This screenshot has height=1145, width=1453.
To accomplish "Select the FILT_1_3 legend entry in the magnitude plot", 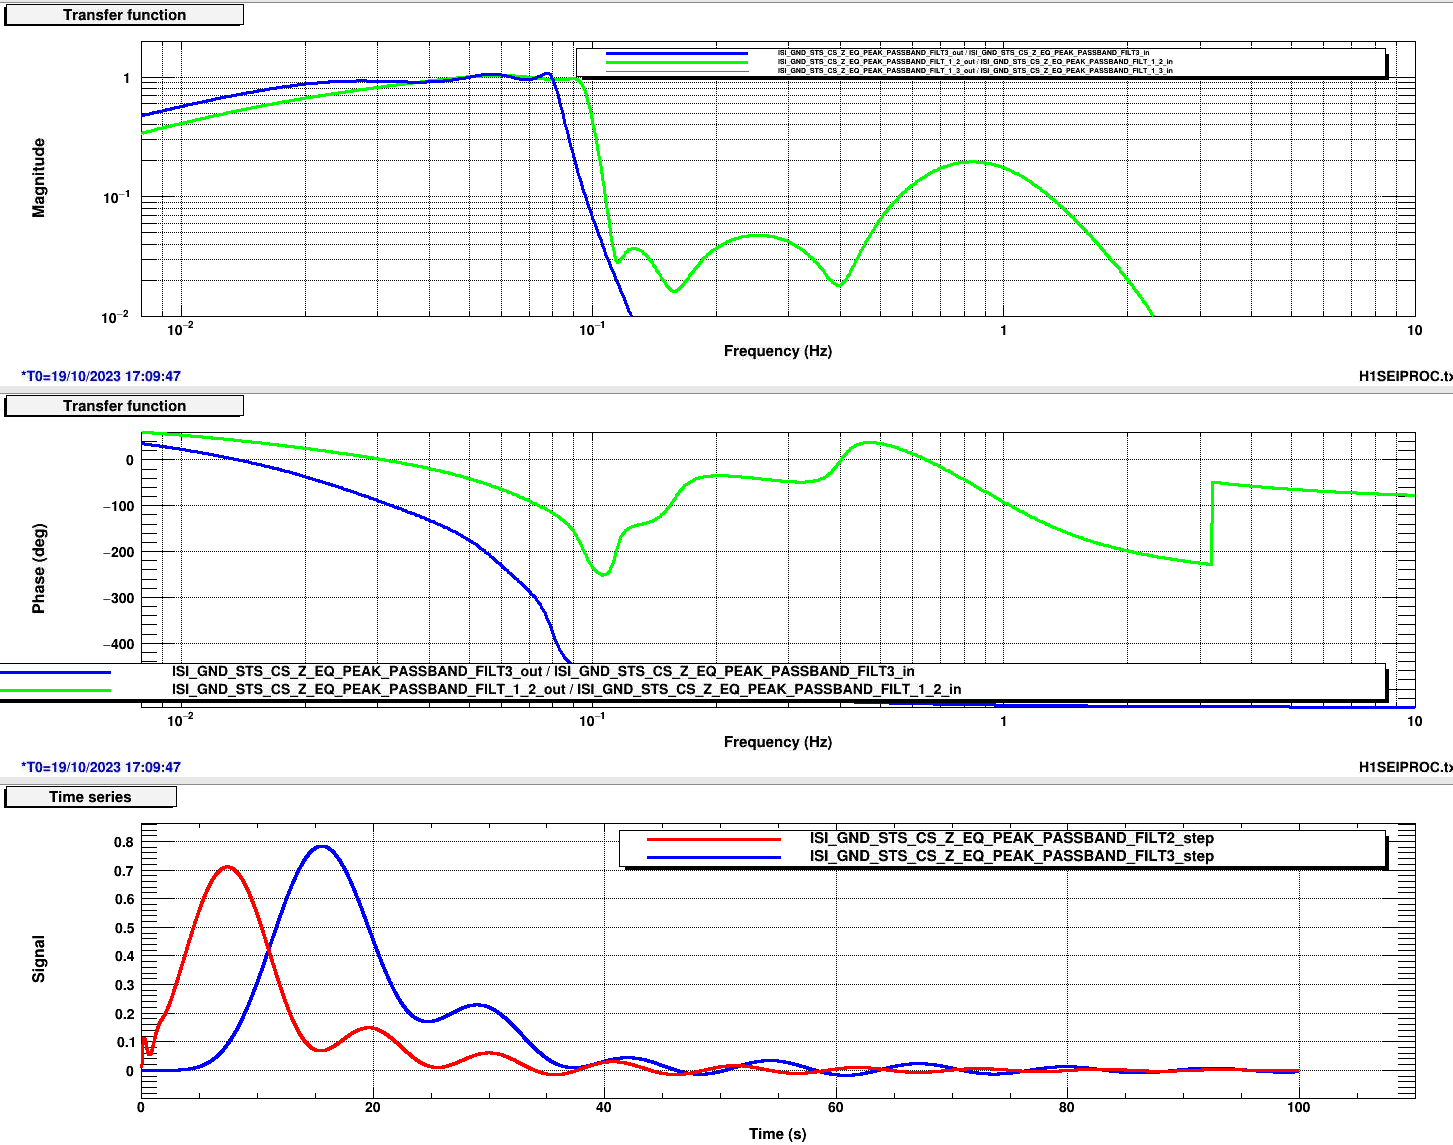I will click(975, 71).
